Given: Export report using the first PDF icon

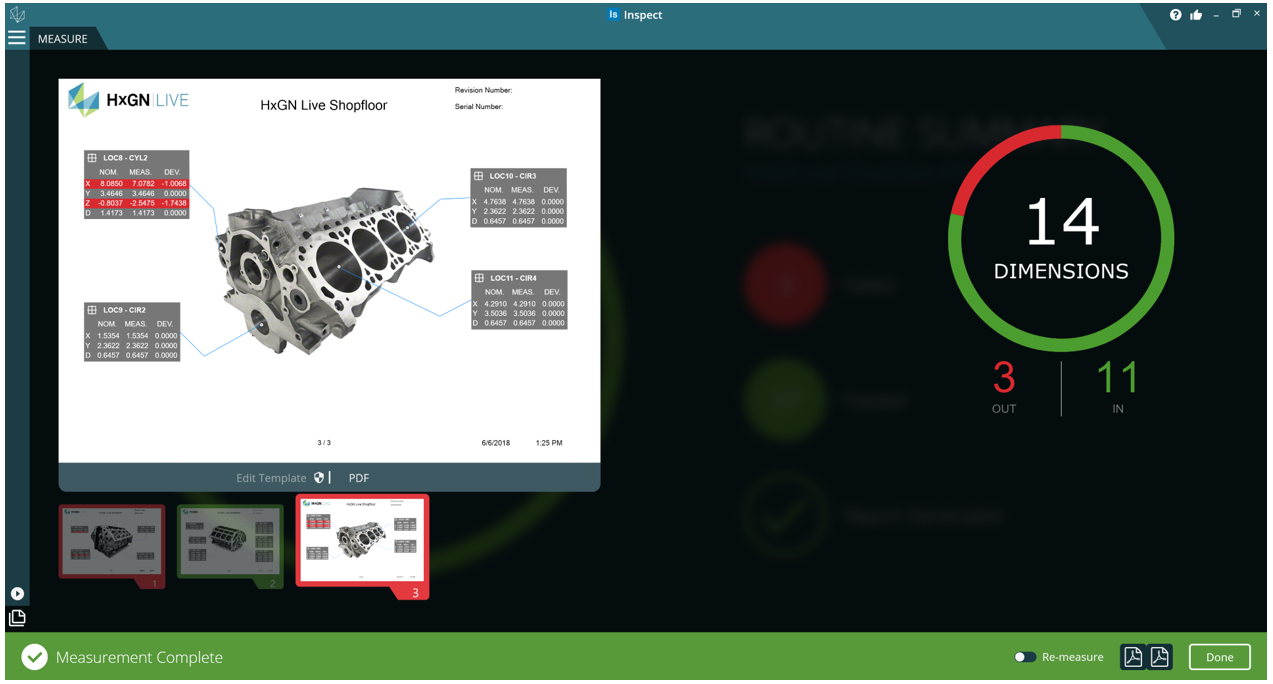Looking at the screenshot, I should (x=1133, y=657).
